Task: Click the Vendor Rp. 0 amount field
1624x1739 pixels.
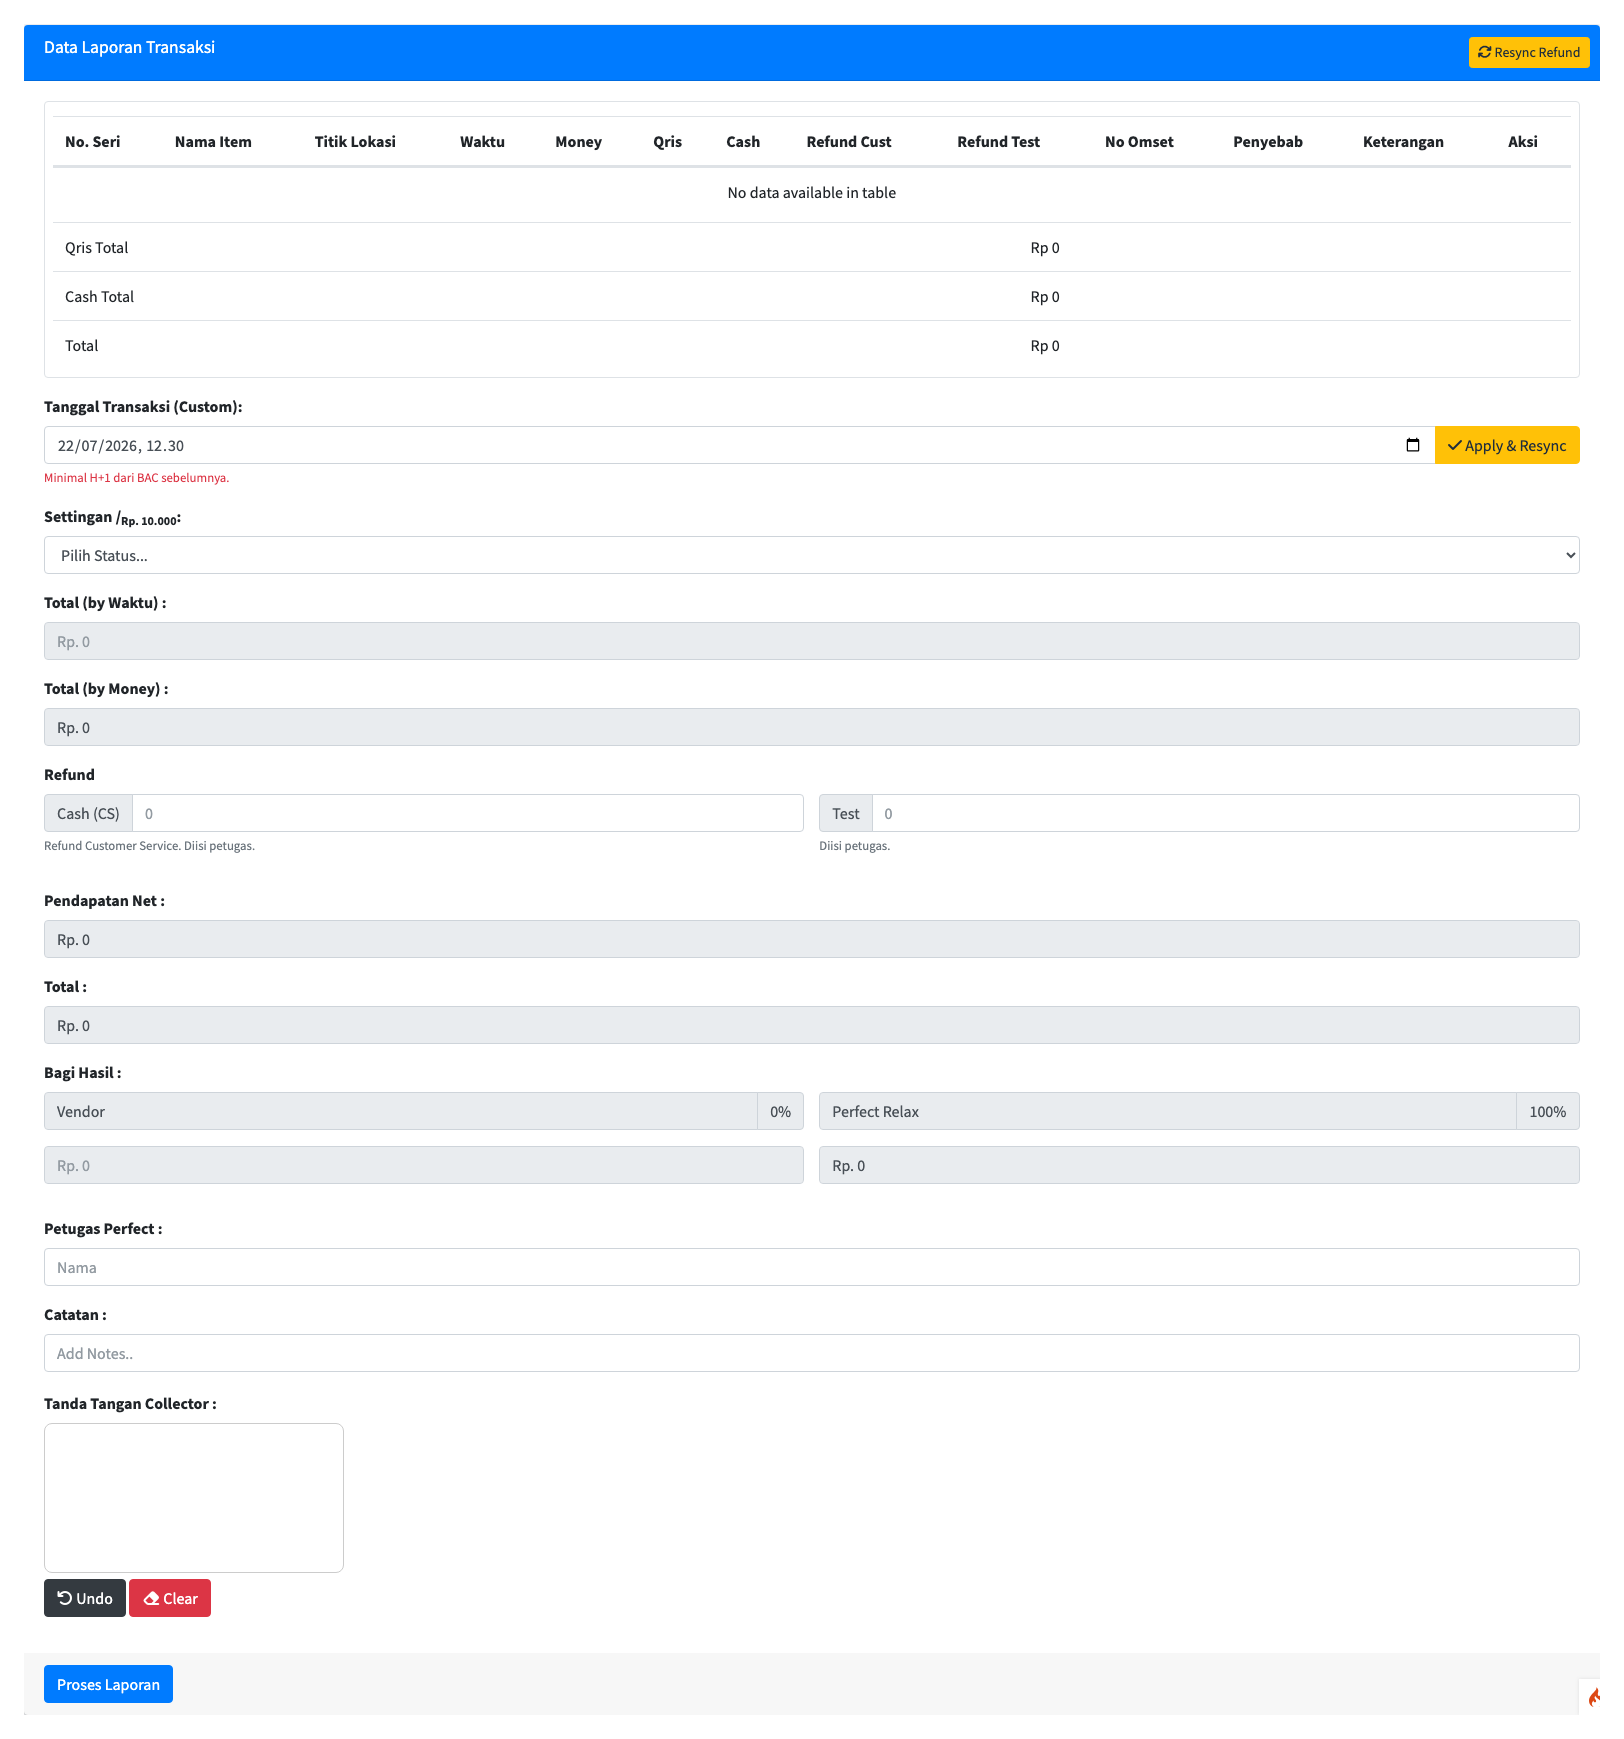Action: tap(423, 1165)
